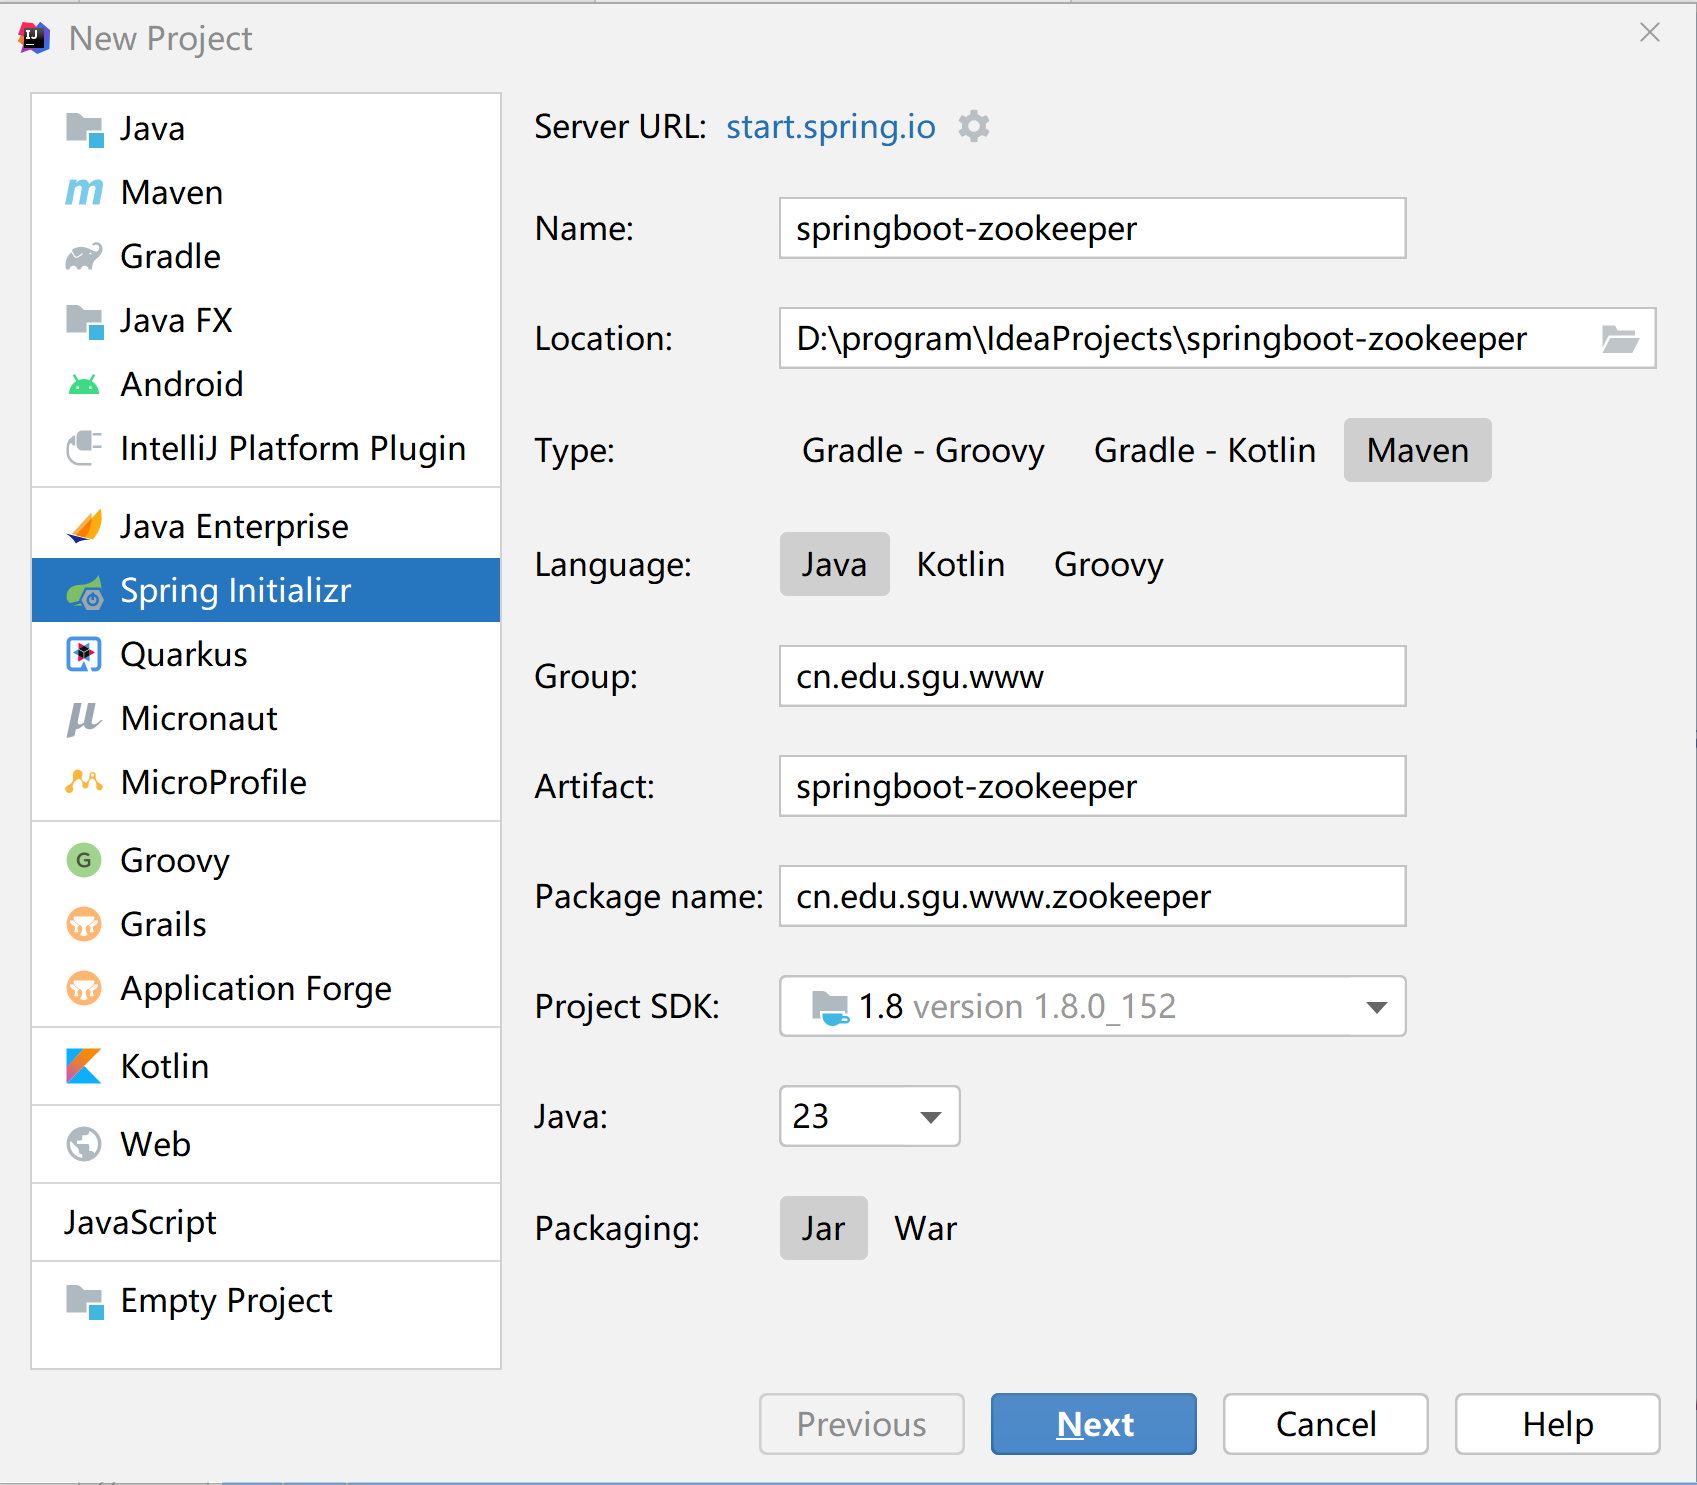Click the Artifact input field
1697x1485 pixels.
click(1092, 786)
